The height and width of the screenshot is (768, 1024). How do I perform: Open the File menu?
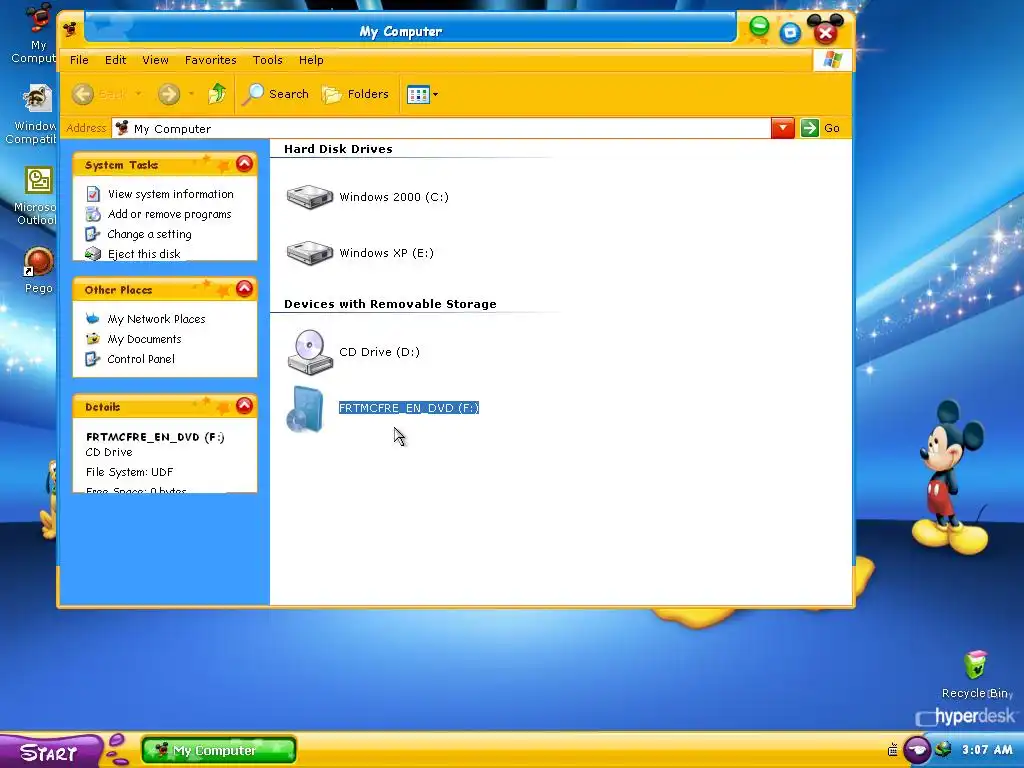click(x=79, y=60)
